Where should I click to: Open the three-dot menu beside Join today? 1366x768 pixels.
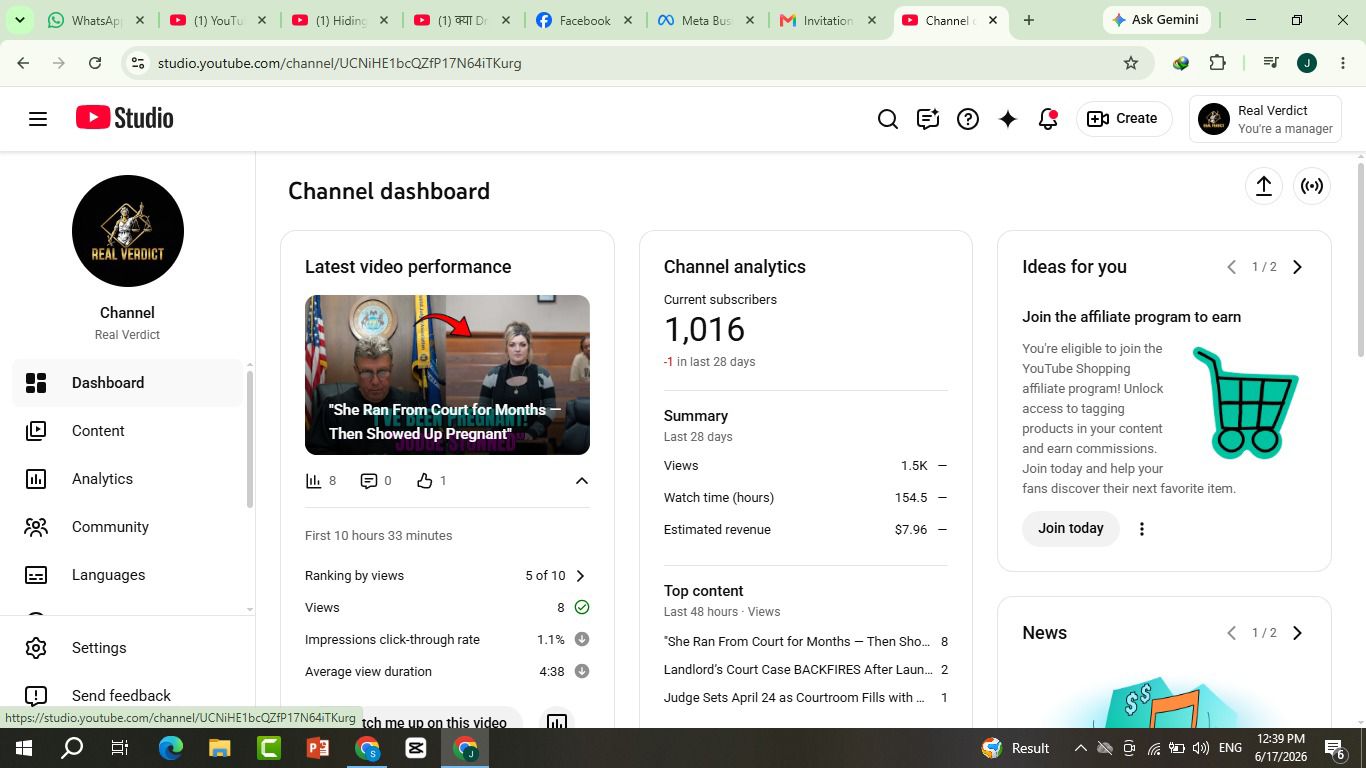1142,529
